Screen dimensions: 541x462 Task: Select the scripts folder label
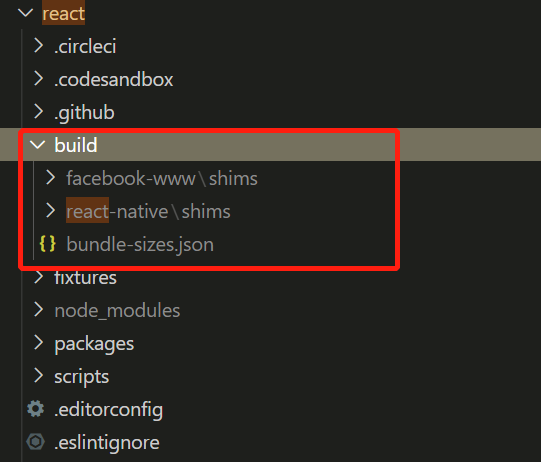82,377
